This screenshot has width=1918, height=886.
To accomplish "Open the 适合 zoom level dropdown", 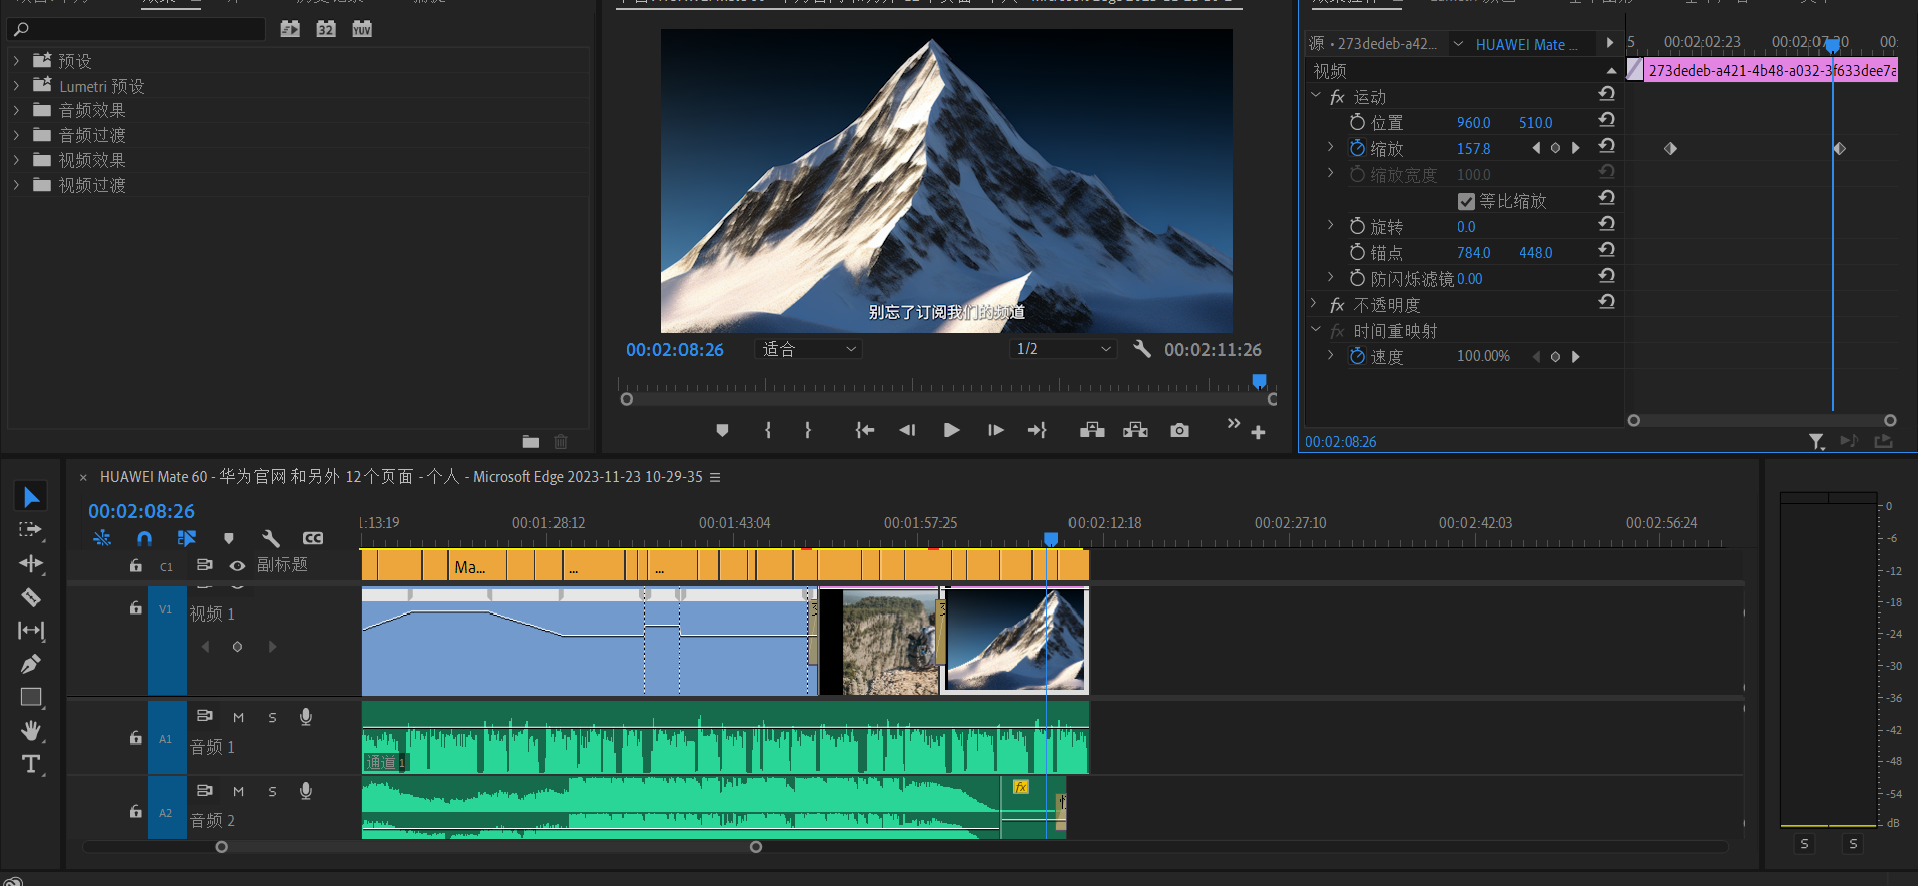I will [809, 349].
